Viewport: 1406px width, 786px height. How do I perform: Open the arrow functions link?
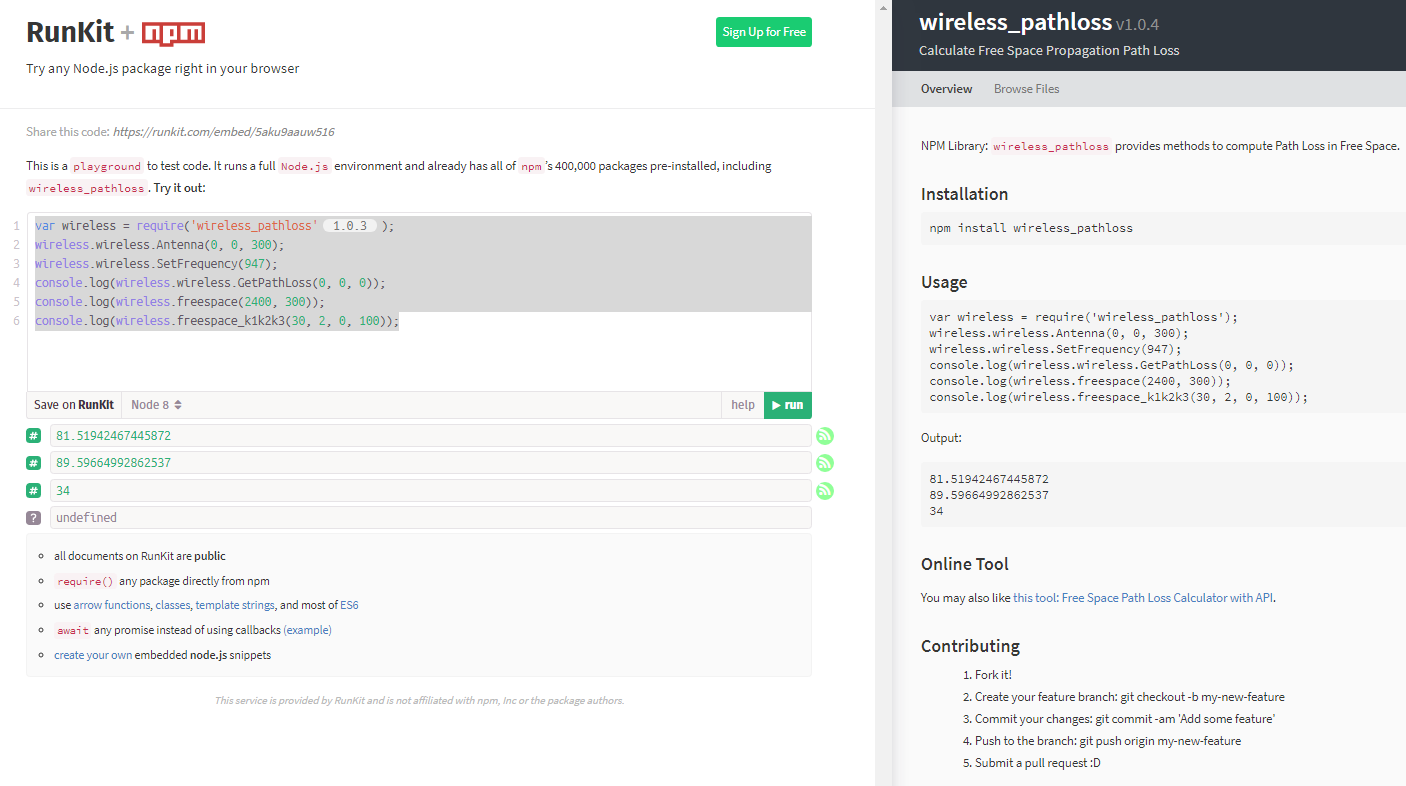pyautogui.click(x=112, y=605)
